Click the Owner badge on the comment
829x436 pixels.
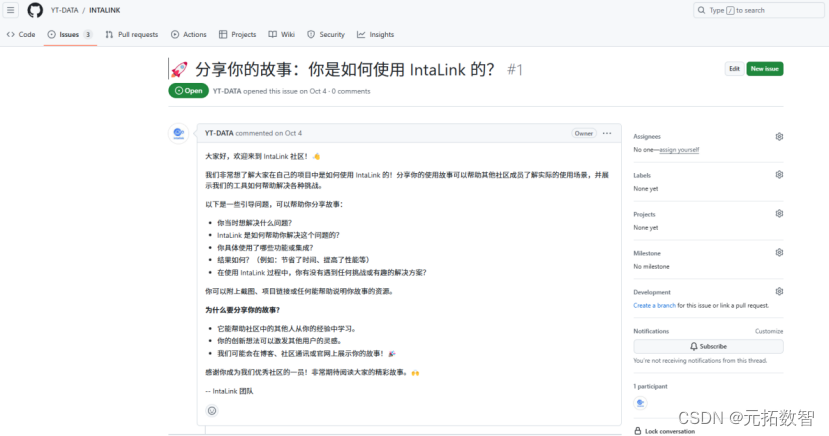point(584,133)
